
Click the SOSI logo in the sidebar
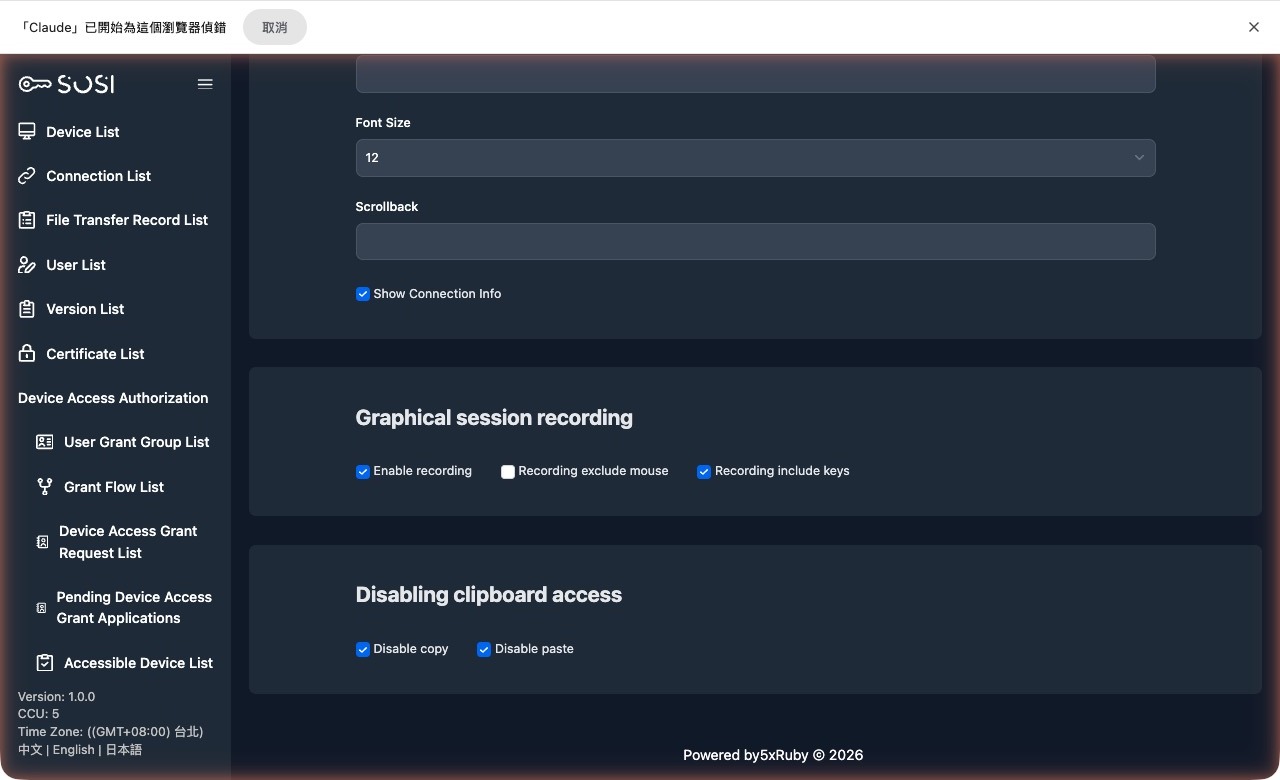point(65,84)
